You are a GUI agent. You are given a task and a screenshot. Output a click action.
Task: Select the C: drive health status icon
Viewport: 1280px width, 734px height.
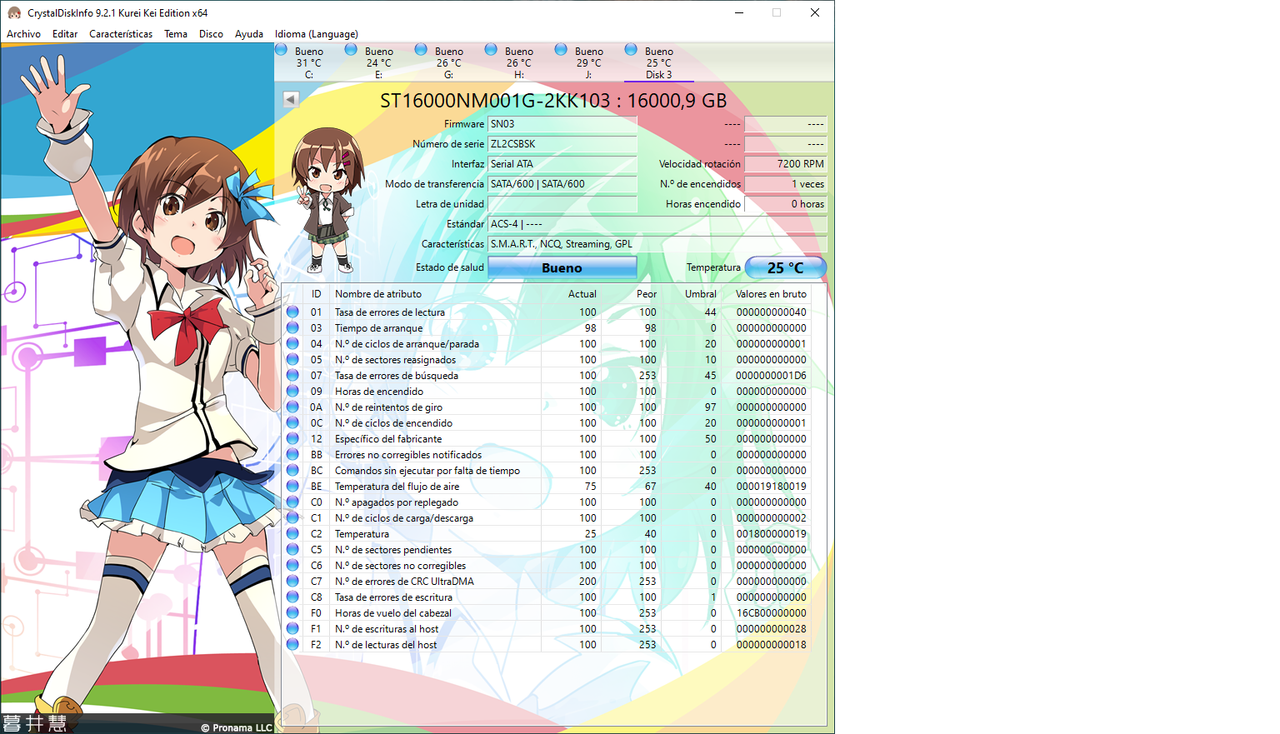coord(281,50)
